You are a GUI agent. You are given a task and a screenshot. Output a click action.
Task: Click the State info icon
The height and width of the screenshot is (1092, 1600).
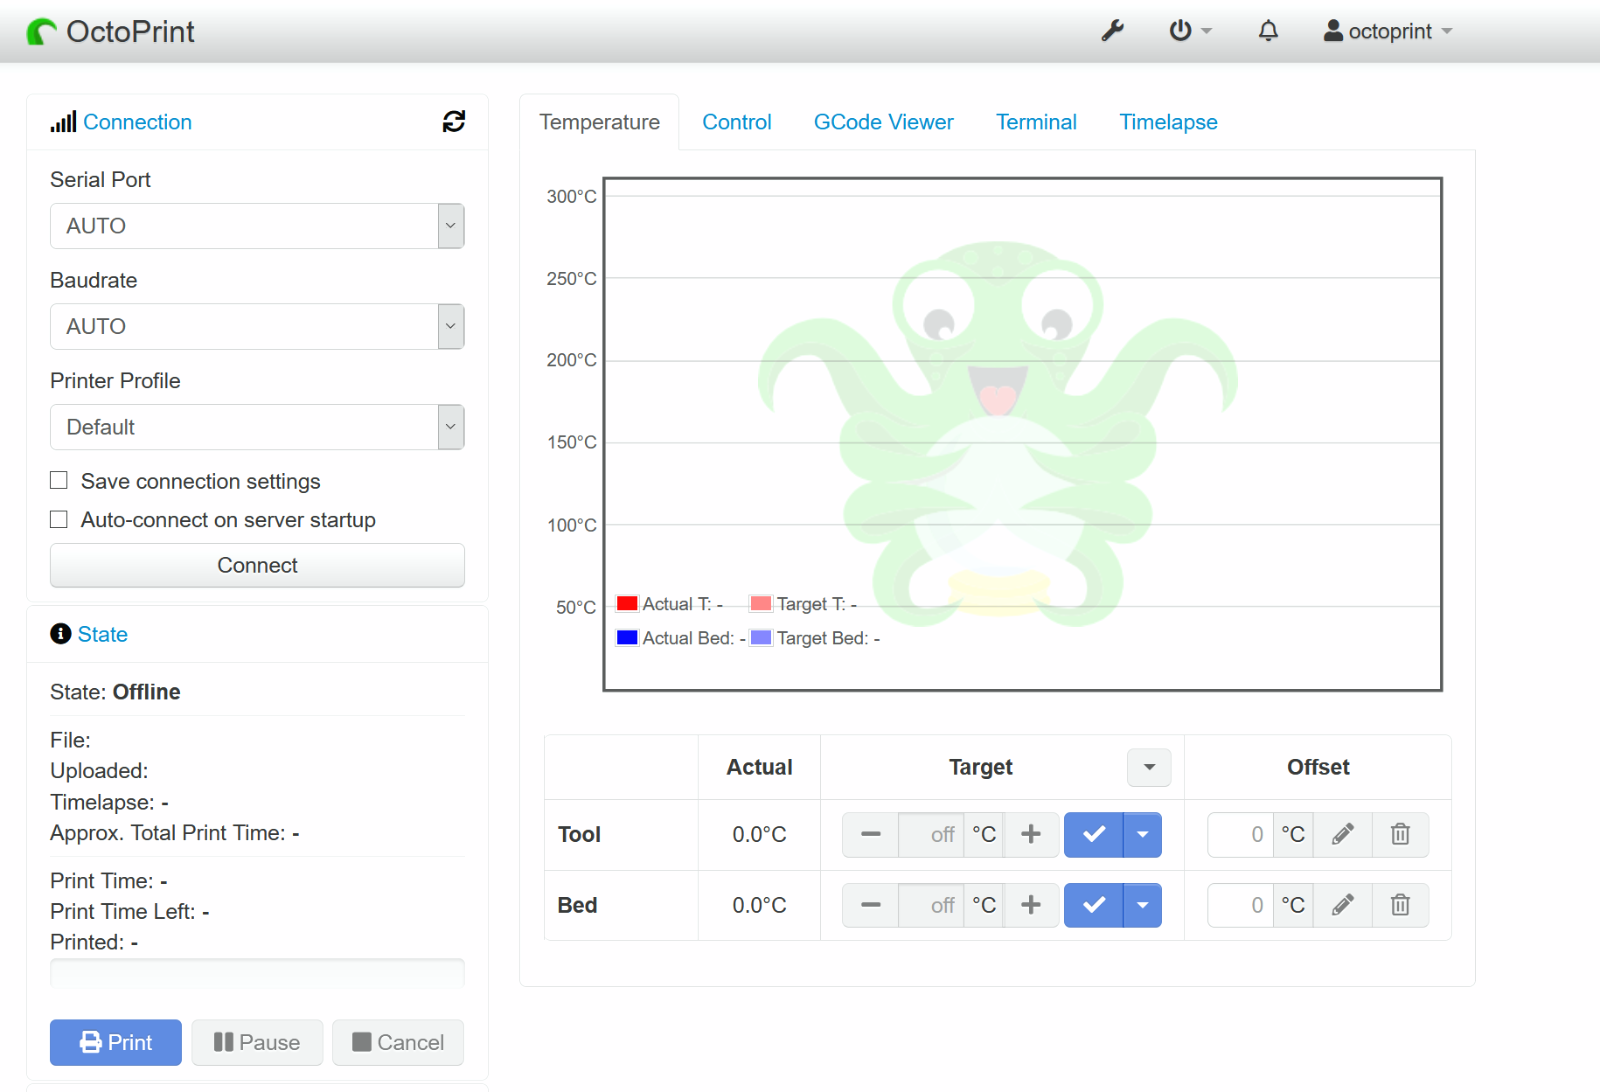[61, 634]
